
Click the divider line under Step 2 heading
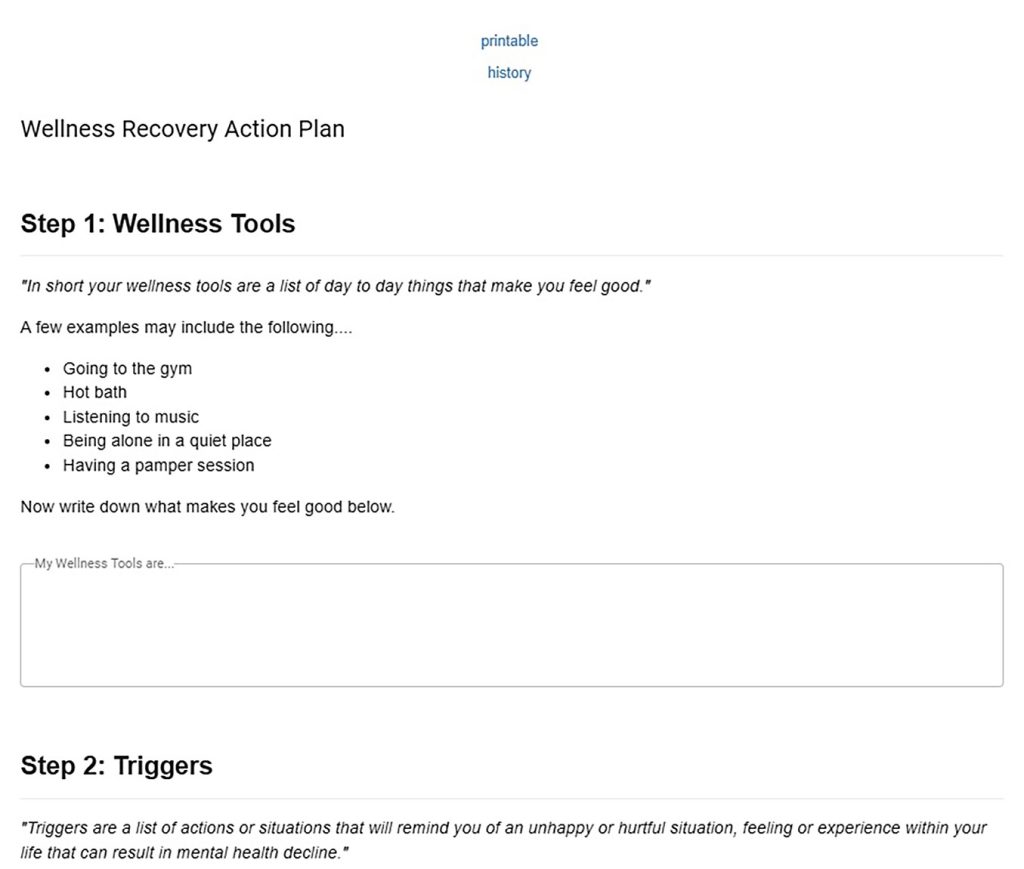(x=511, y=799)
